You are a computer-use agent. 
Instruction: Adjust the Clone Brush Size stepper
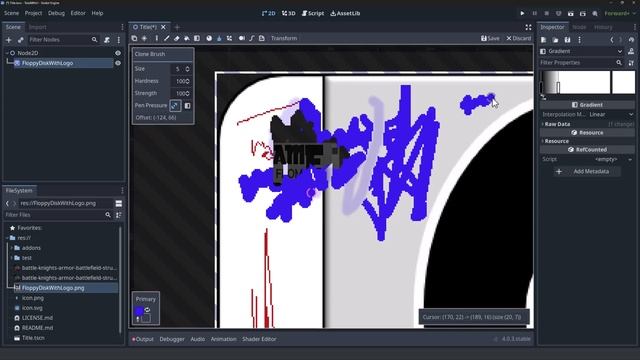point(187,69)
